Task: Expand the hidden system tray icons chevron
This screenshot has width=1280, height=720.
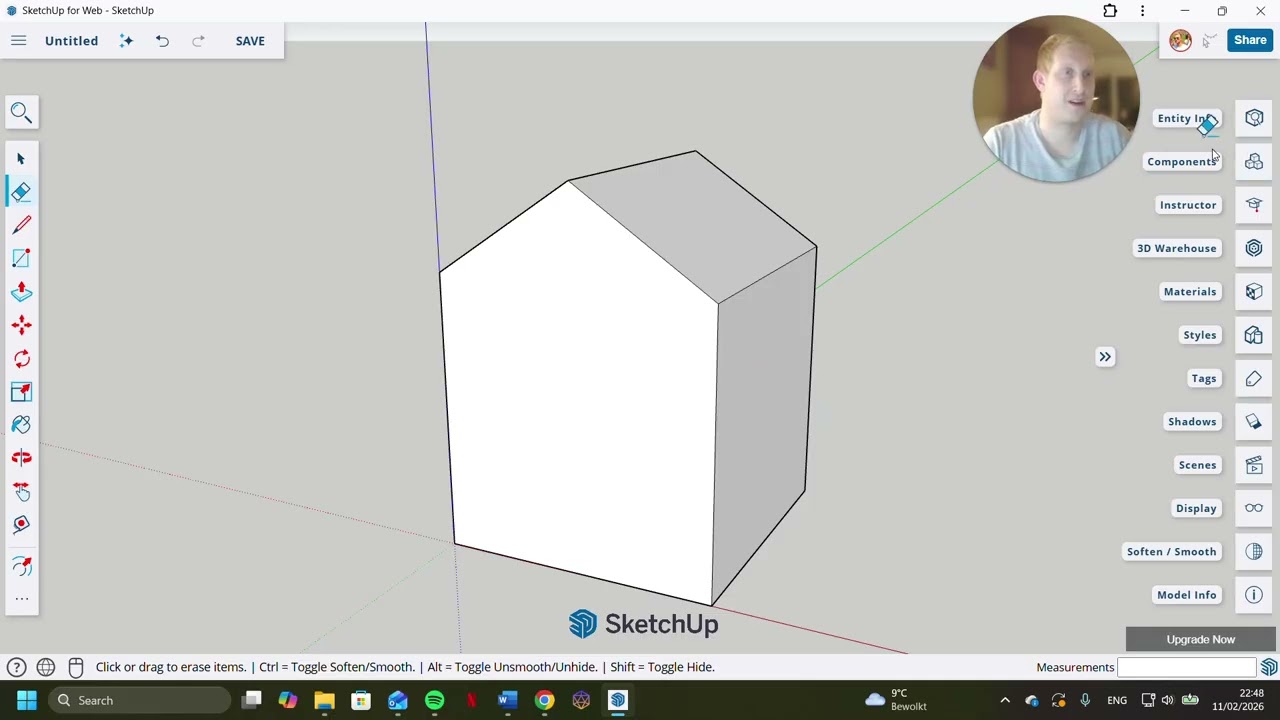Action: 1005,700
